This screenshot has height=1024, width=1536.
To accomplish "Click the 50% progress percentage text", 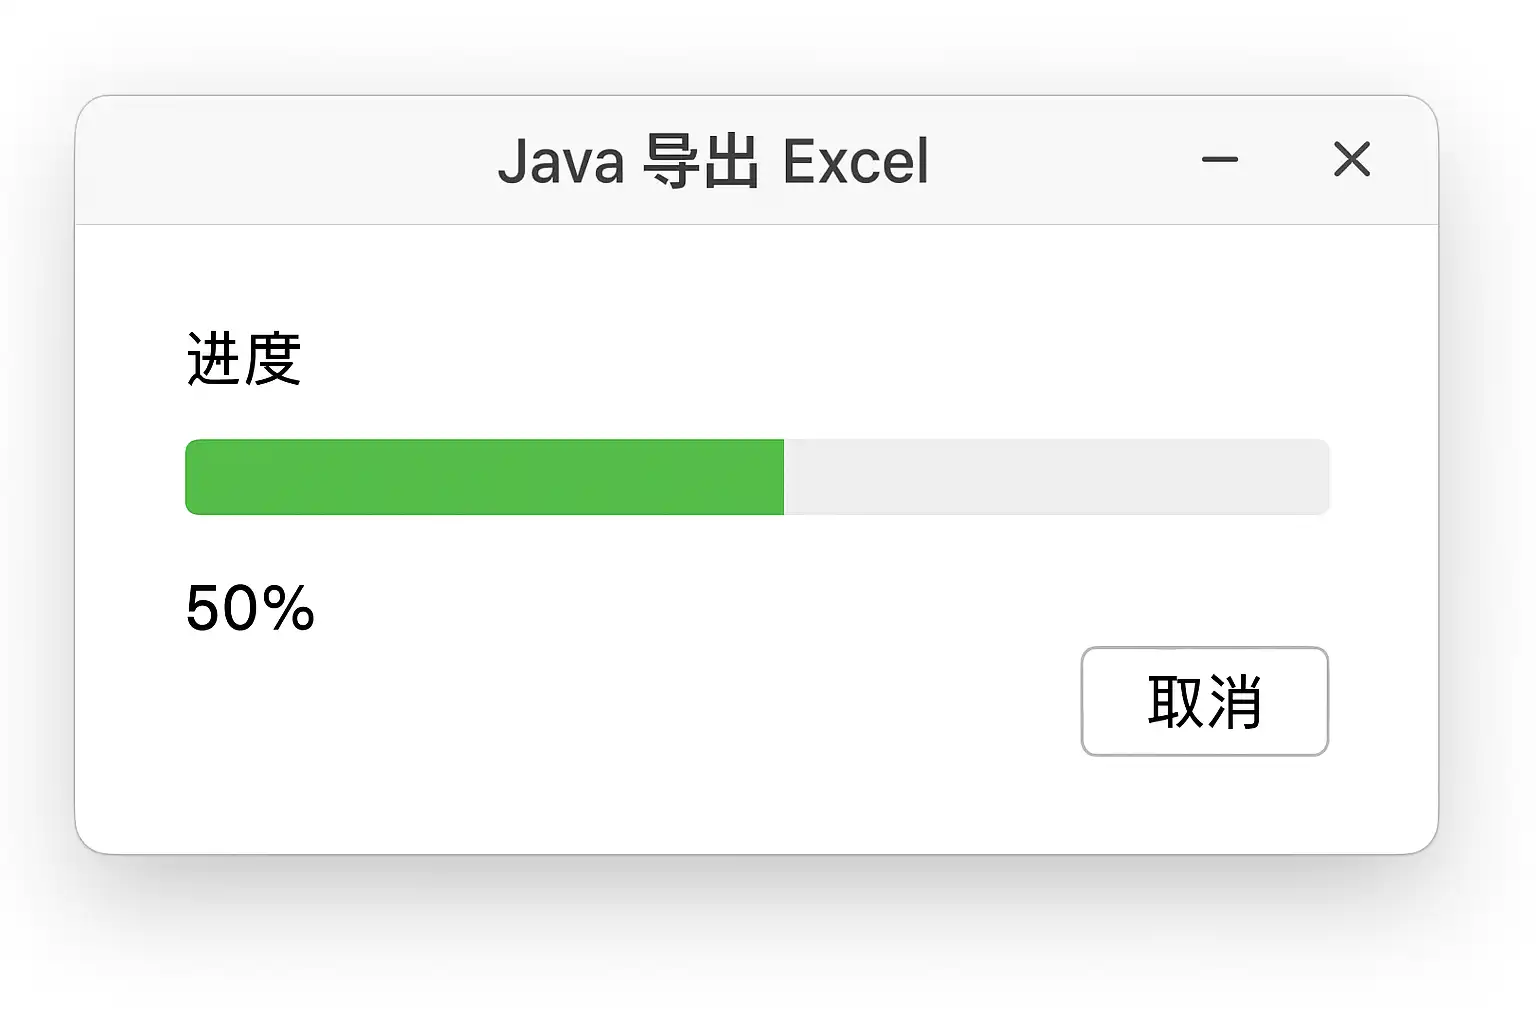I will [250, 608].
